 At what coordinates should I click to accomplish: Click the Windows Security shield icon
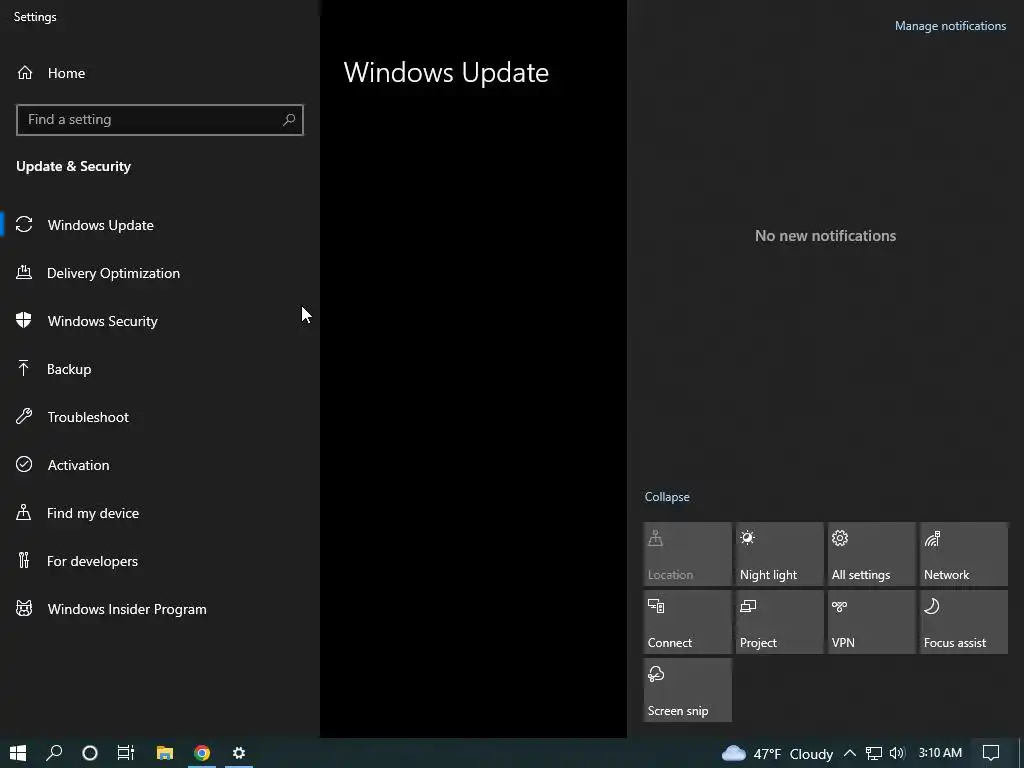coord(24,320)
